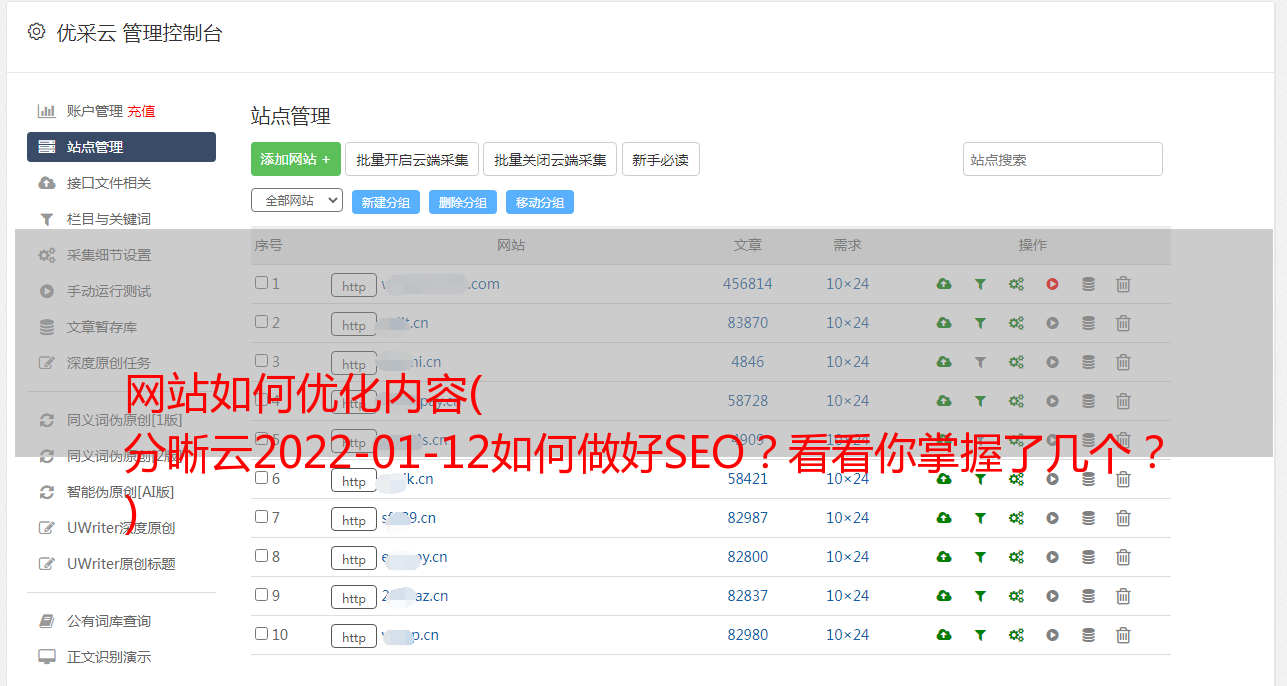This screenshot has width=1287, height=686.
Task: Click the 批量关闭云端采集 button
Action: point(550,159)
